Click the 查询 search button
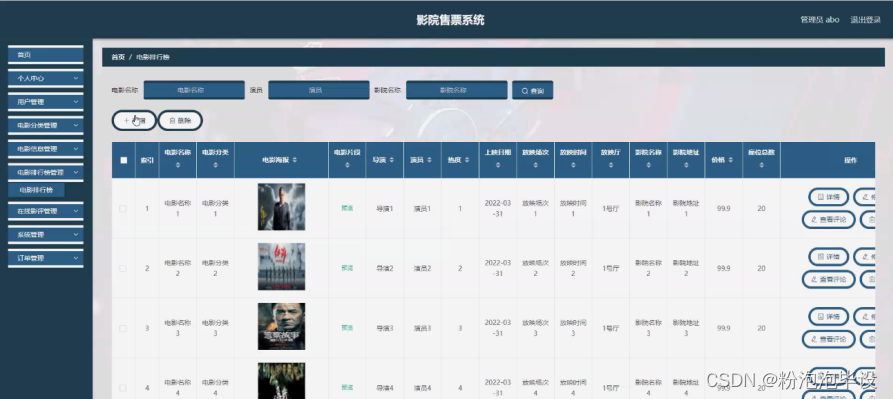Screen dimensions: 893x399 tap(532, 90)
